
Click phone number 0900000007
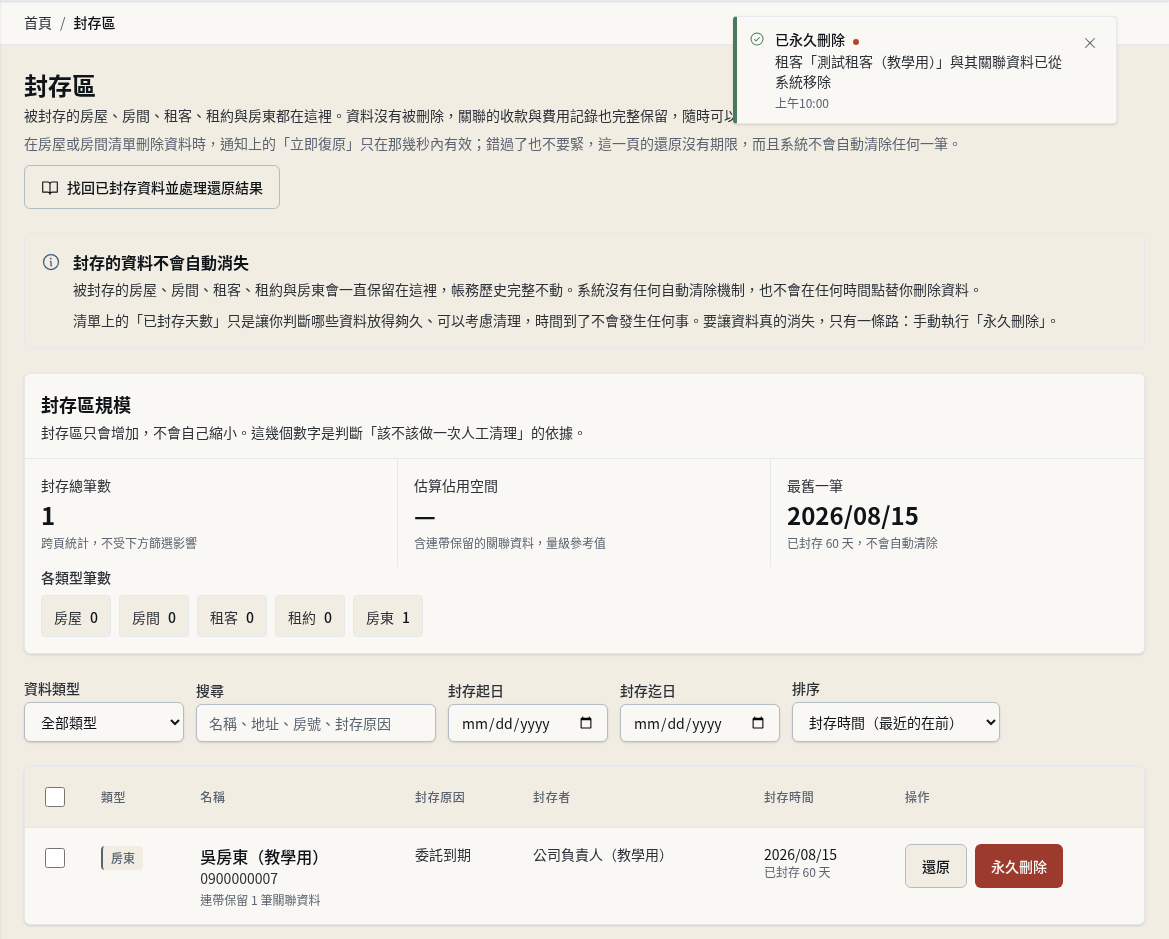[239, 879]
